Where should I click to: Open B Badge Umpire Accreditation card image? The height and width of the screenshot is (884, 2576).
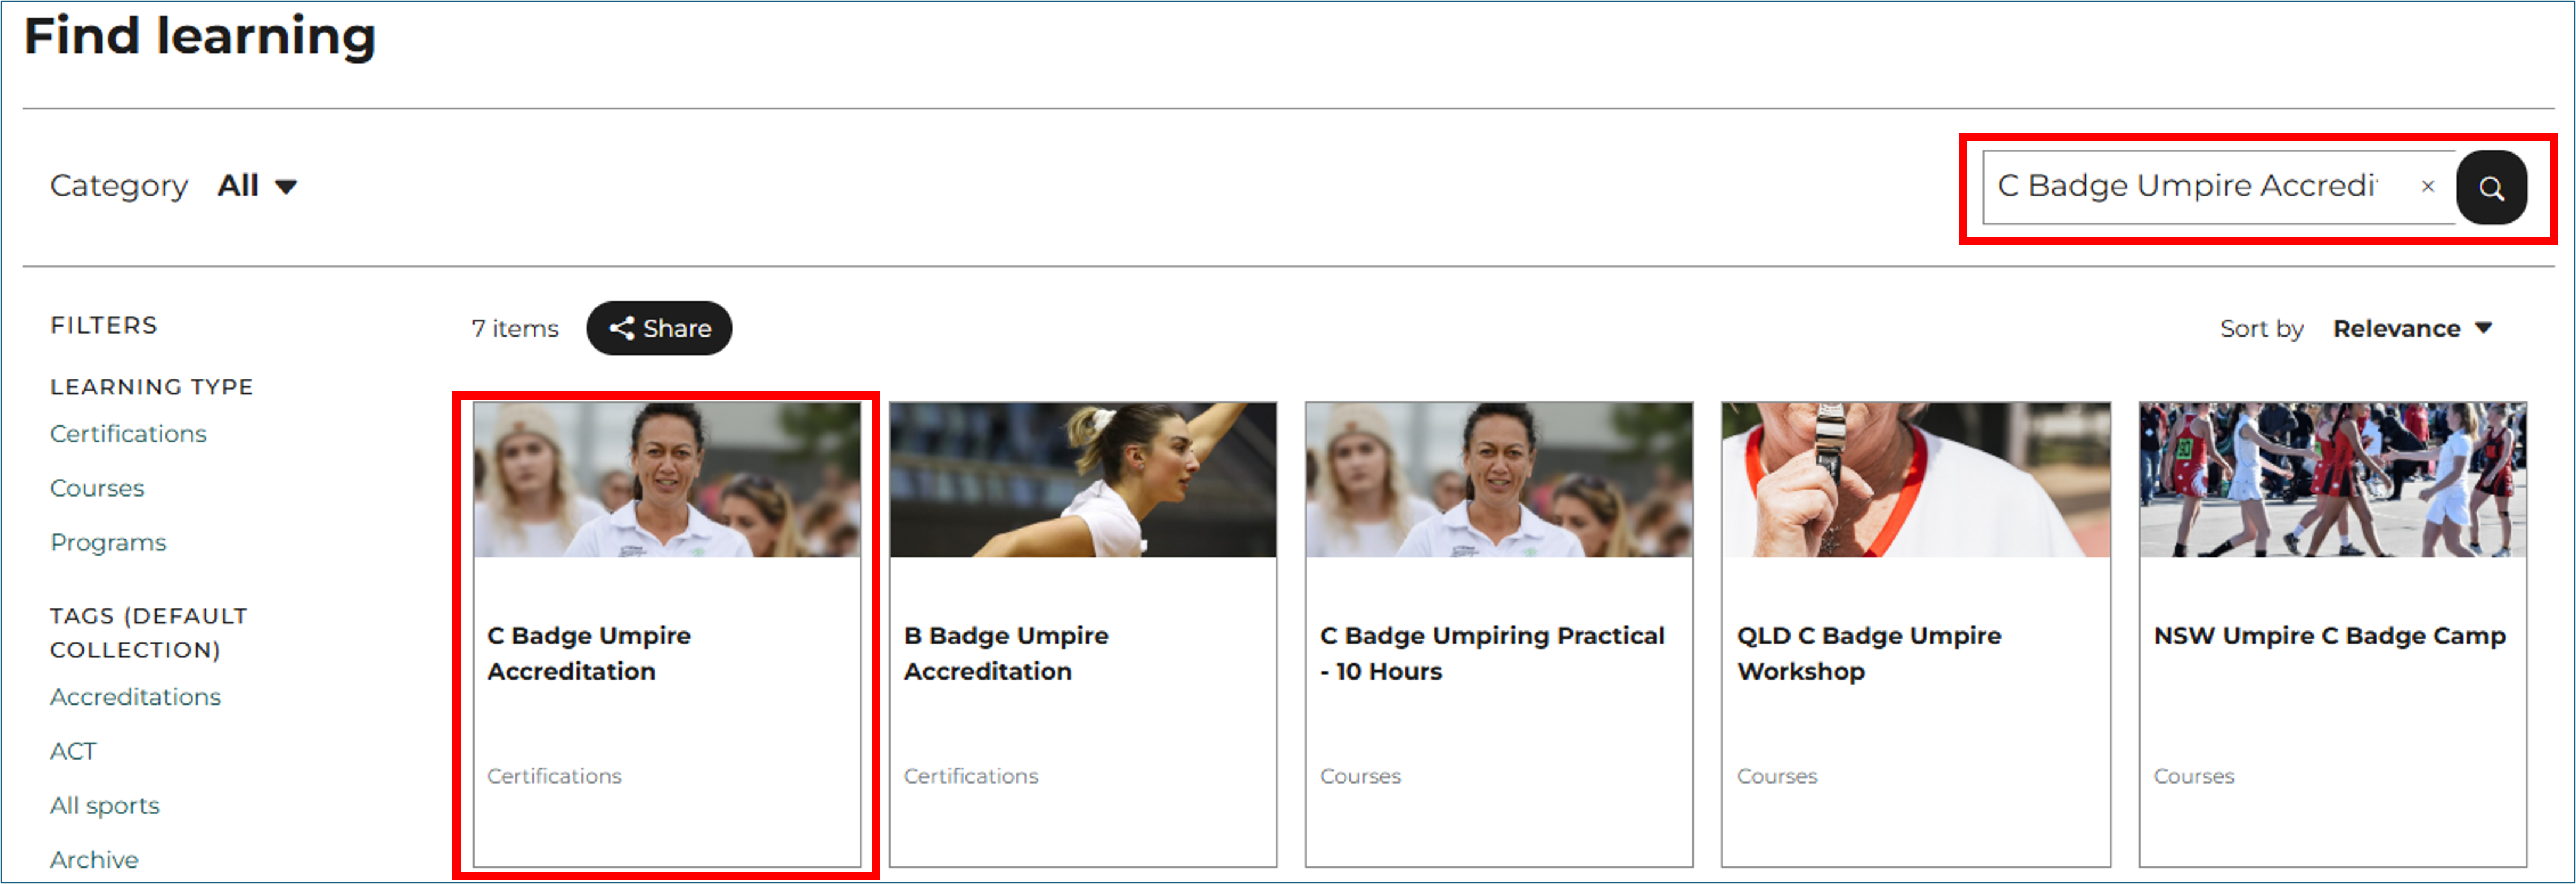tap(1083, 480)
